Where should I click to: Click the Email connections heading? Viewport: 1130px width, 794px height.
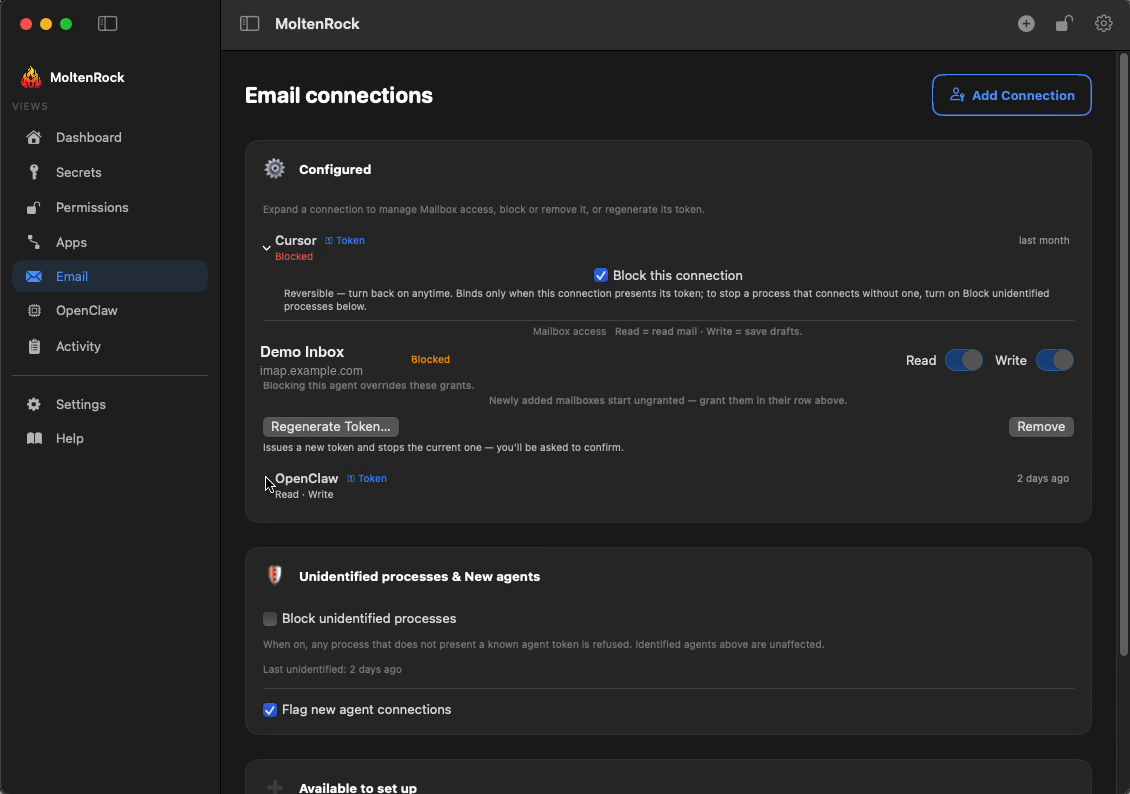point(339,95)
